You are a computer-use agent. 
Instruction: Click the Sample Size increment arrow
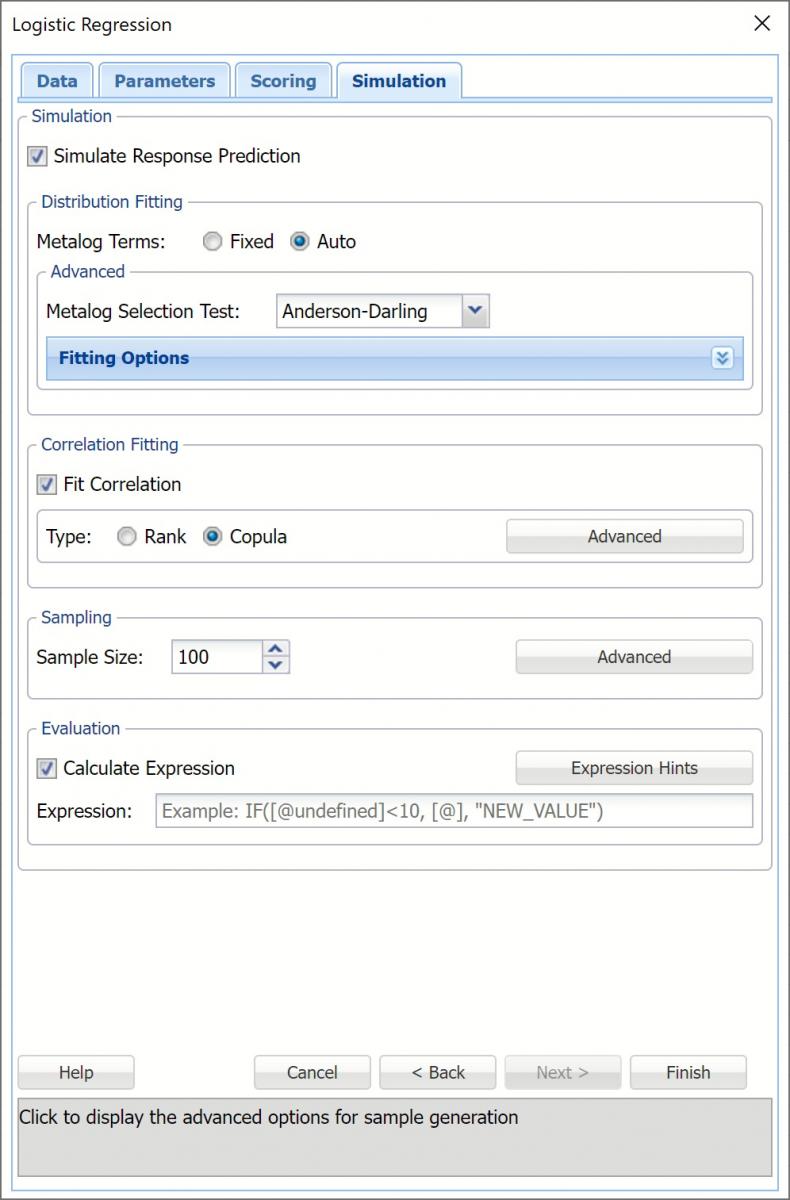coord(276,648)
